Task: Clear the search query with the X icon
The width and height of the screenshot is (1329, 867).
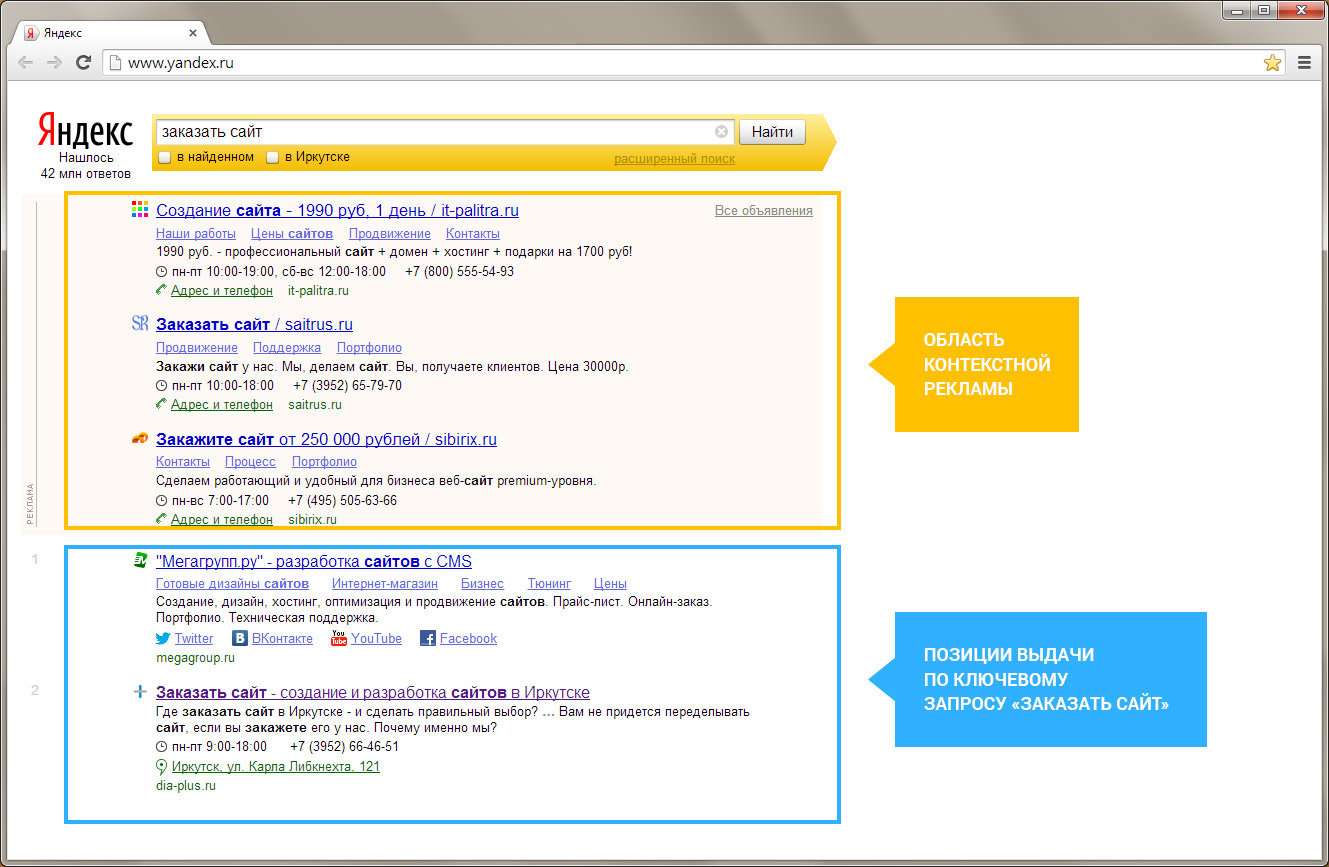Action: pyautogui.click(x=721, y=132)
